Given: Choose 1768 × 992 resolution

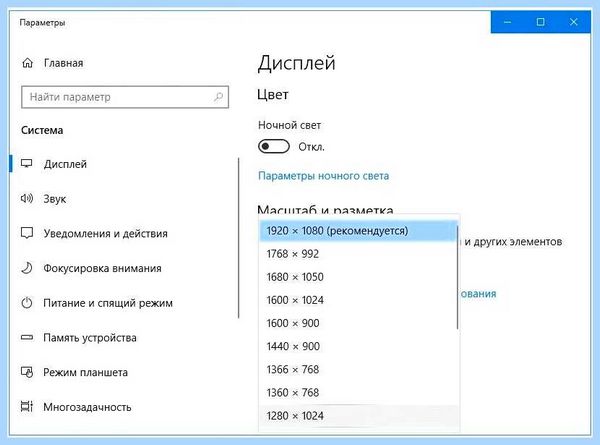Looking at the screenshot, I should (x=358, y=254).
